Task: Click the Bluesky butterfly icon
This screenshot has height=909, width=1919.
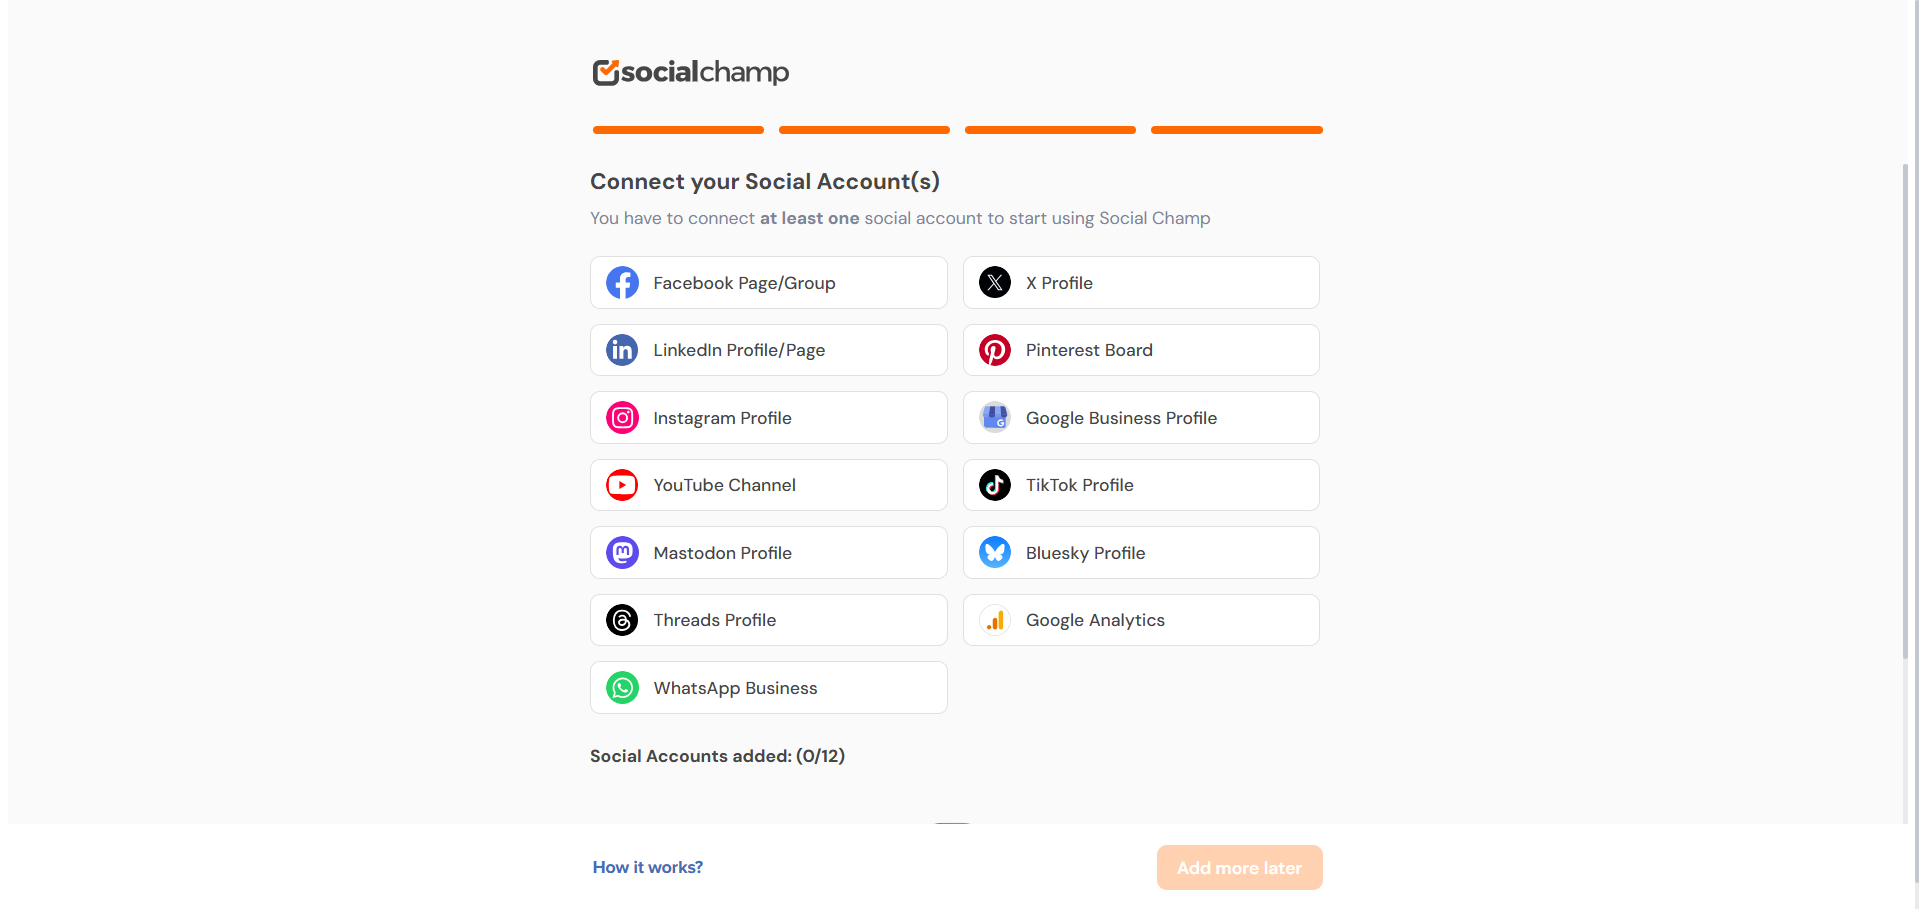Action: click(x=995, y=553)
